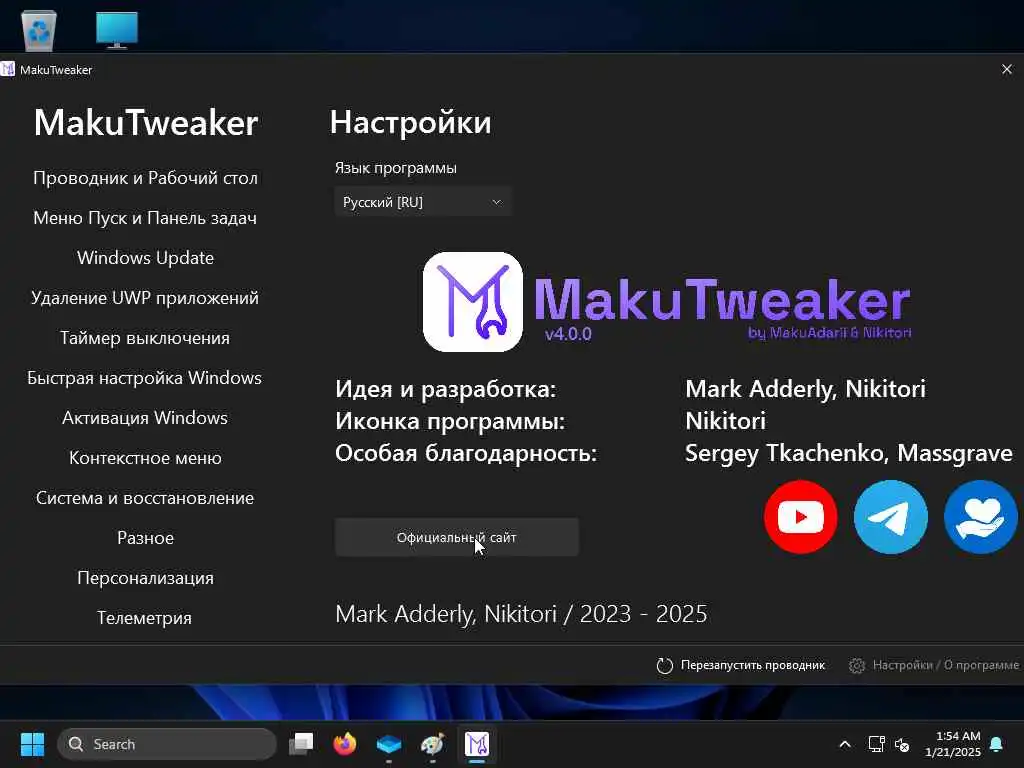This screenshot has width=1024, height=768.
Task: Go to Система и восстановление section
Action: click(x=145, y=498)
